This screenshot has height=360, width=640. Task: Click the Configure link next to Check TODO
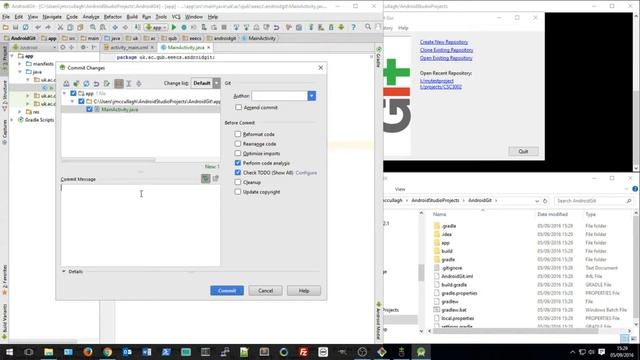[x=306, y=173]
